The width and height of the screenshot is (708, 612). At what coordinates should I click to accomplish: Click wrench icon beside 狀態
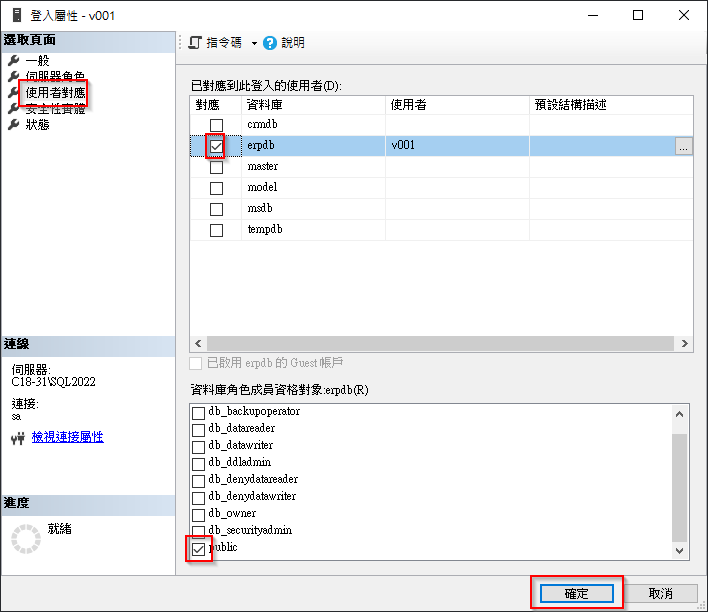point(14,124)
